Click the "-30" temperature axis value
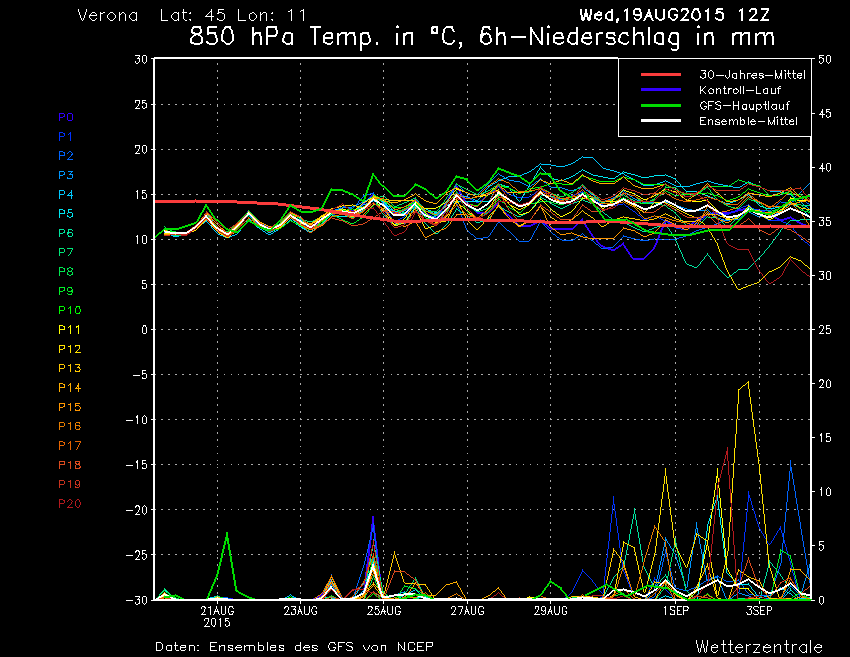The height and width of the screenshot is (657, 850). (137, 600)
